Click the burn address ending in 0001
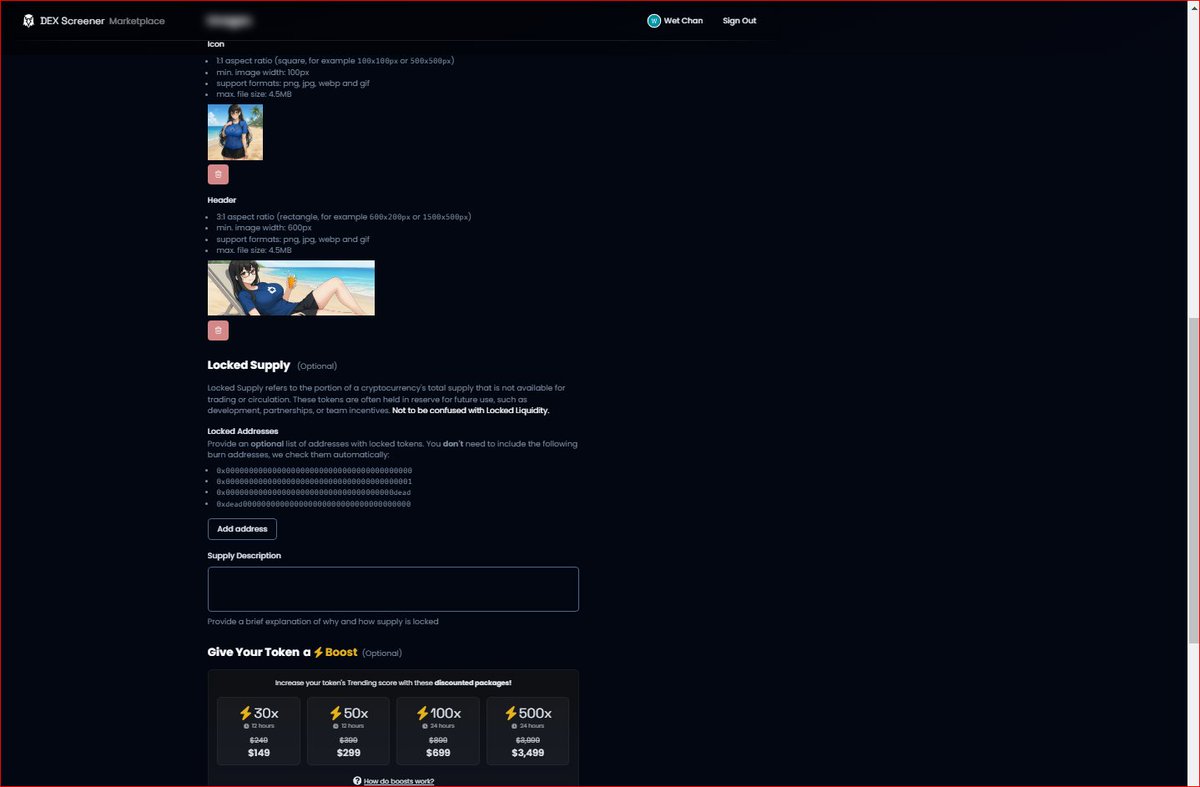 pyautogui.click(x=314, y=481)
